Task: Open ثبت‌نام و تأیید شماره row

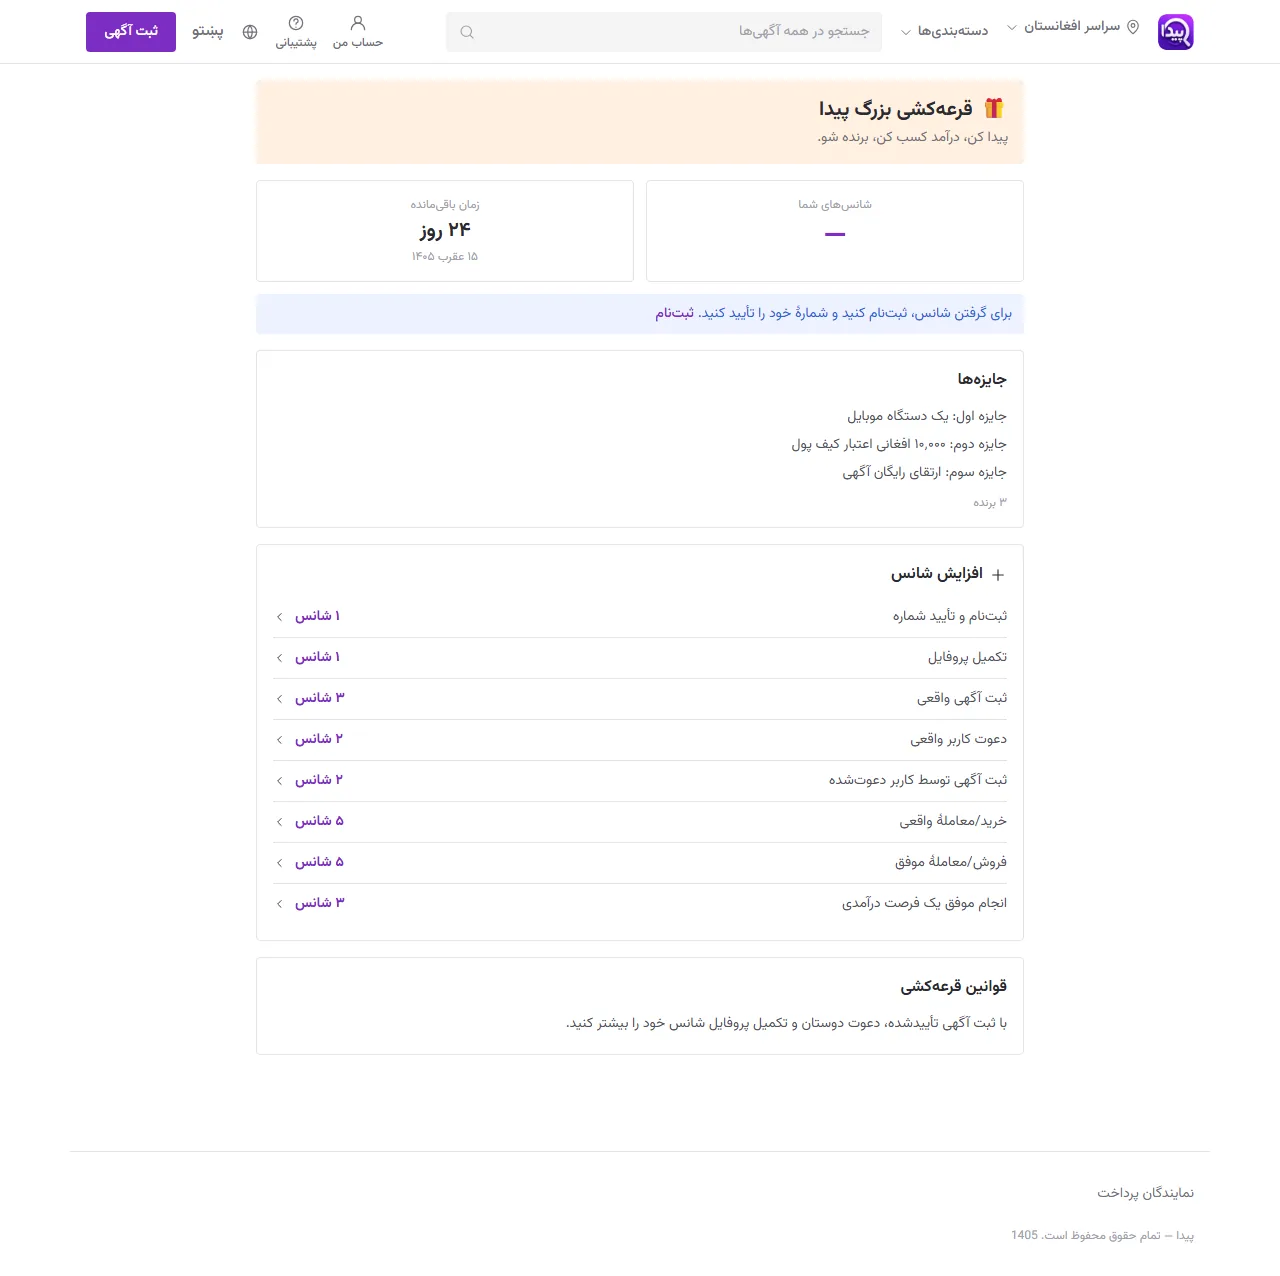Action: 640,616
